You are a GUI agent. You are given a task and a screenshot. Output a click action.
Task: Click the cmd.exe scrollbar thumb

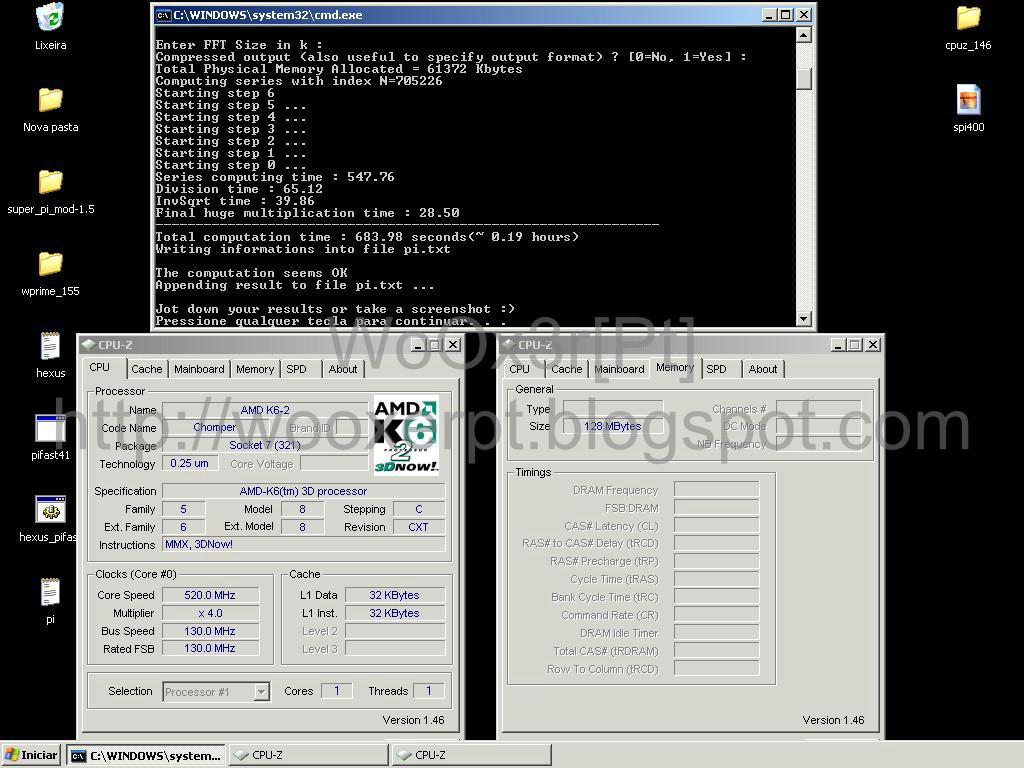pos(804,78)
